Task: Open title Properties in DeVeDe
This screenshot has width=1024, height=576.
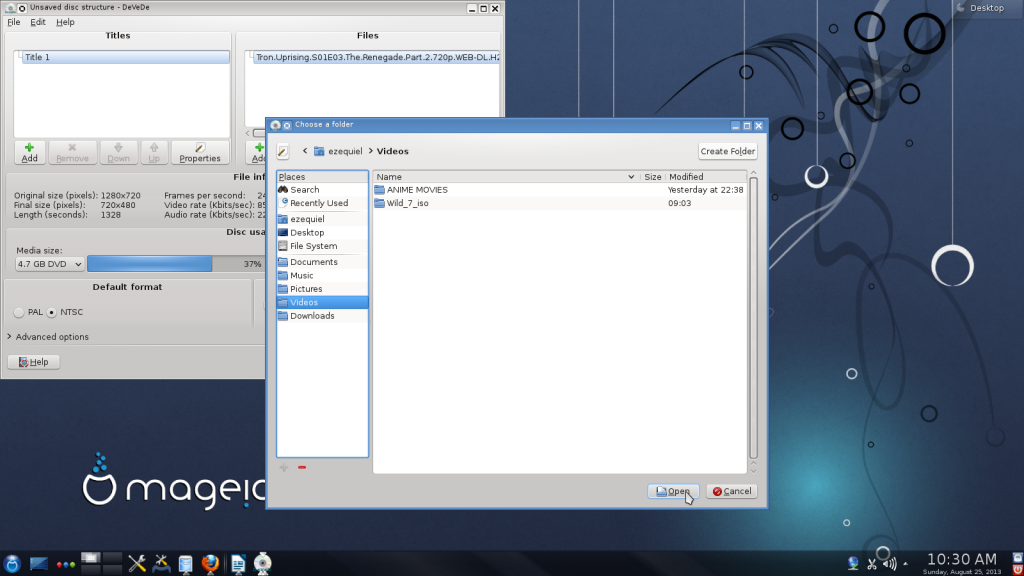Action: click(200, 152)
